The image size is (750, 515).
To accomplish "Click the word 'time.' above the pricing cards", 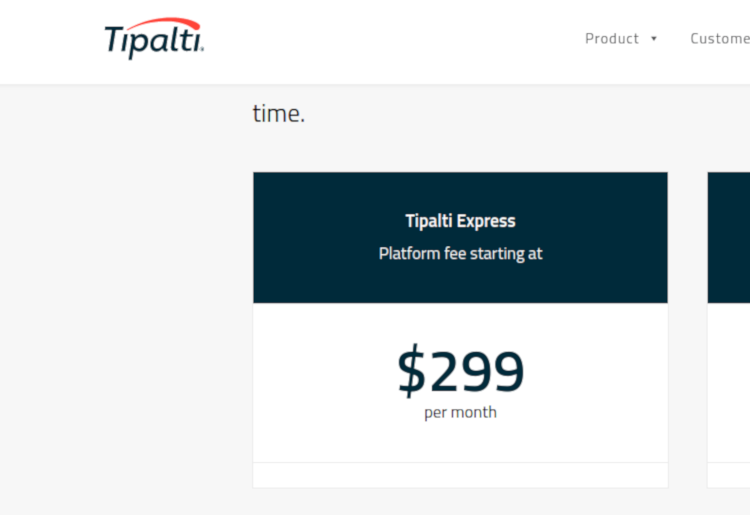I will 278,114.
